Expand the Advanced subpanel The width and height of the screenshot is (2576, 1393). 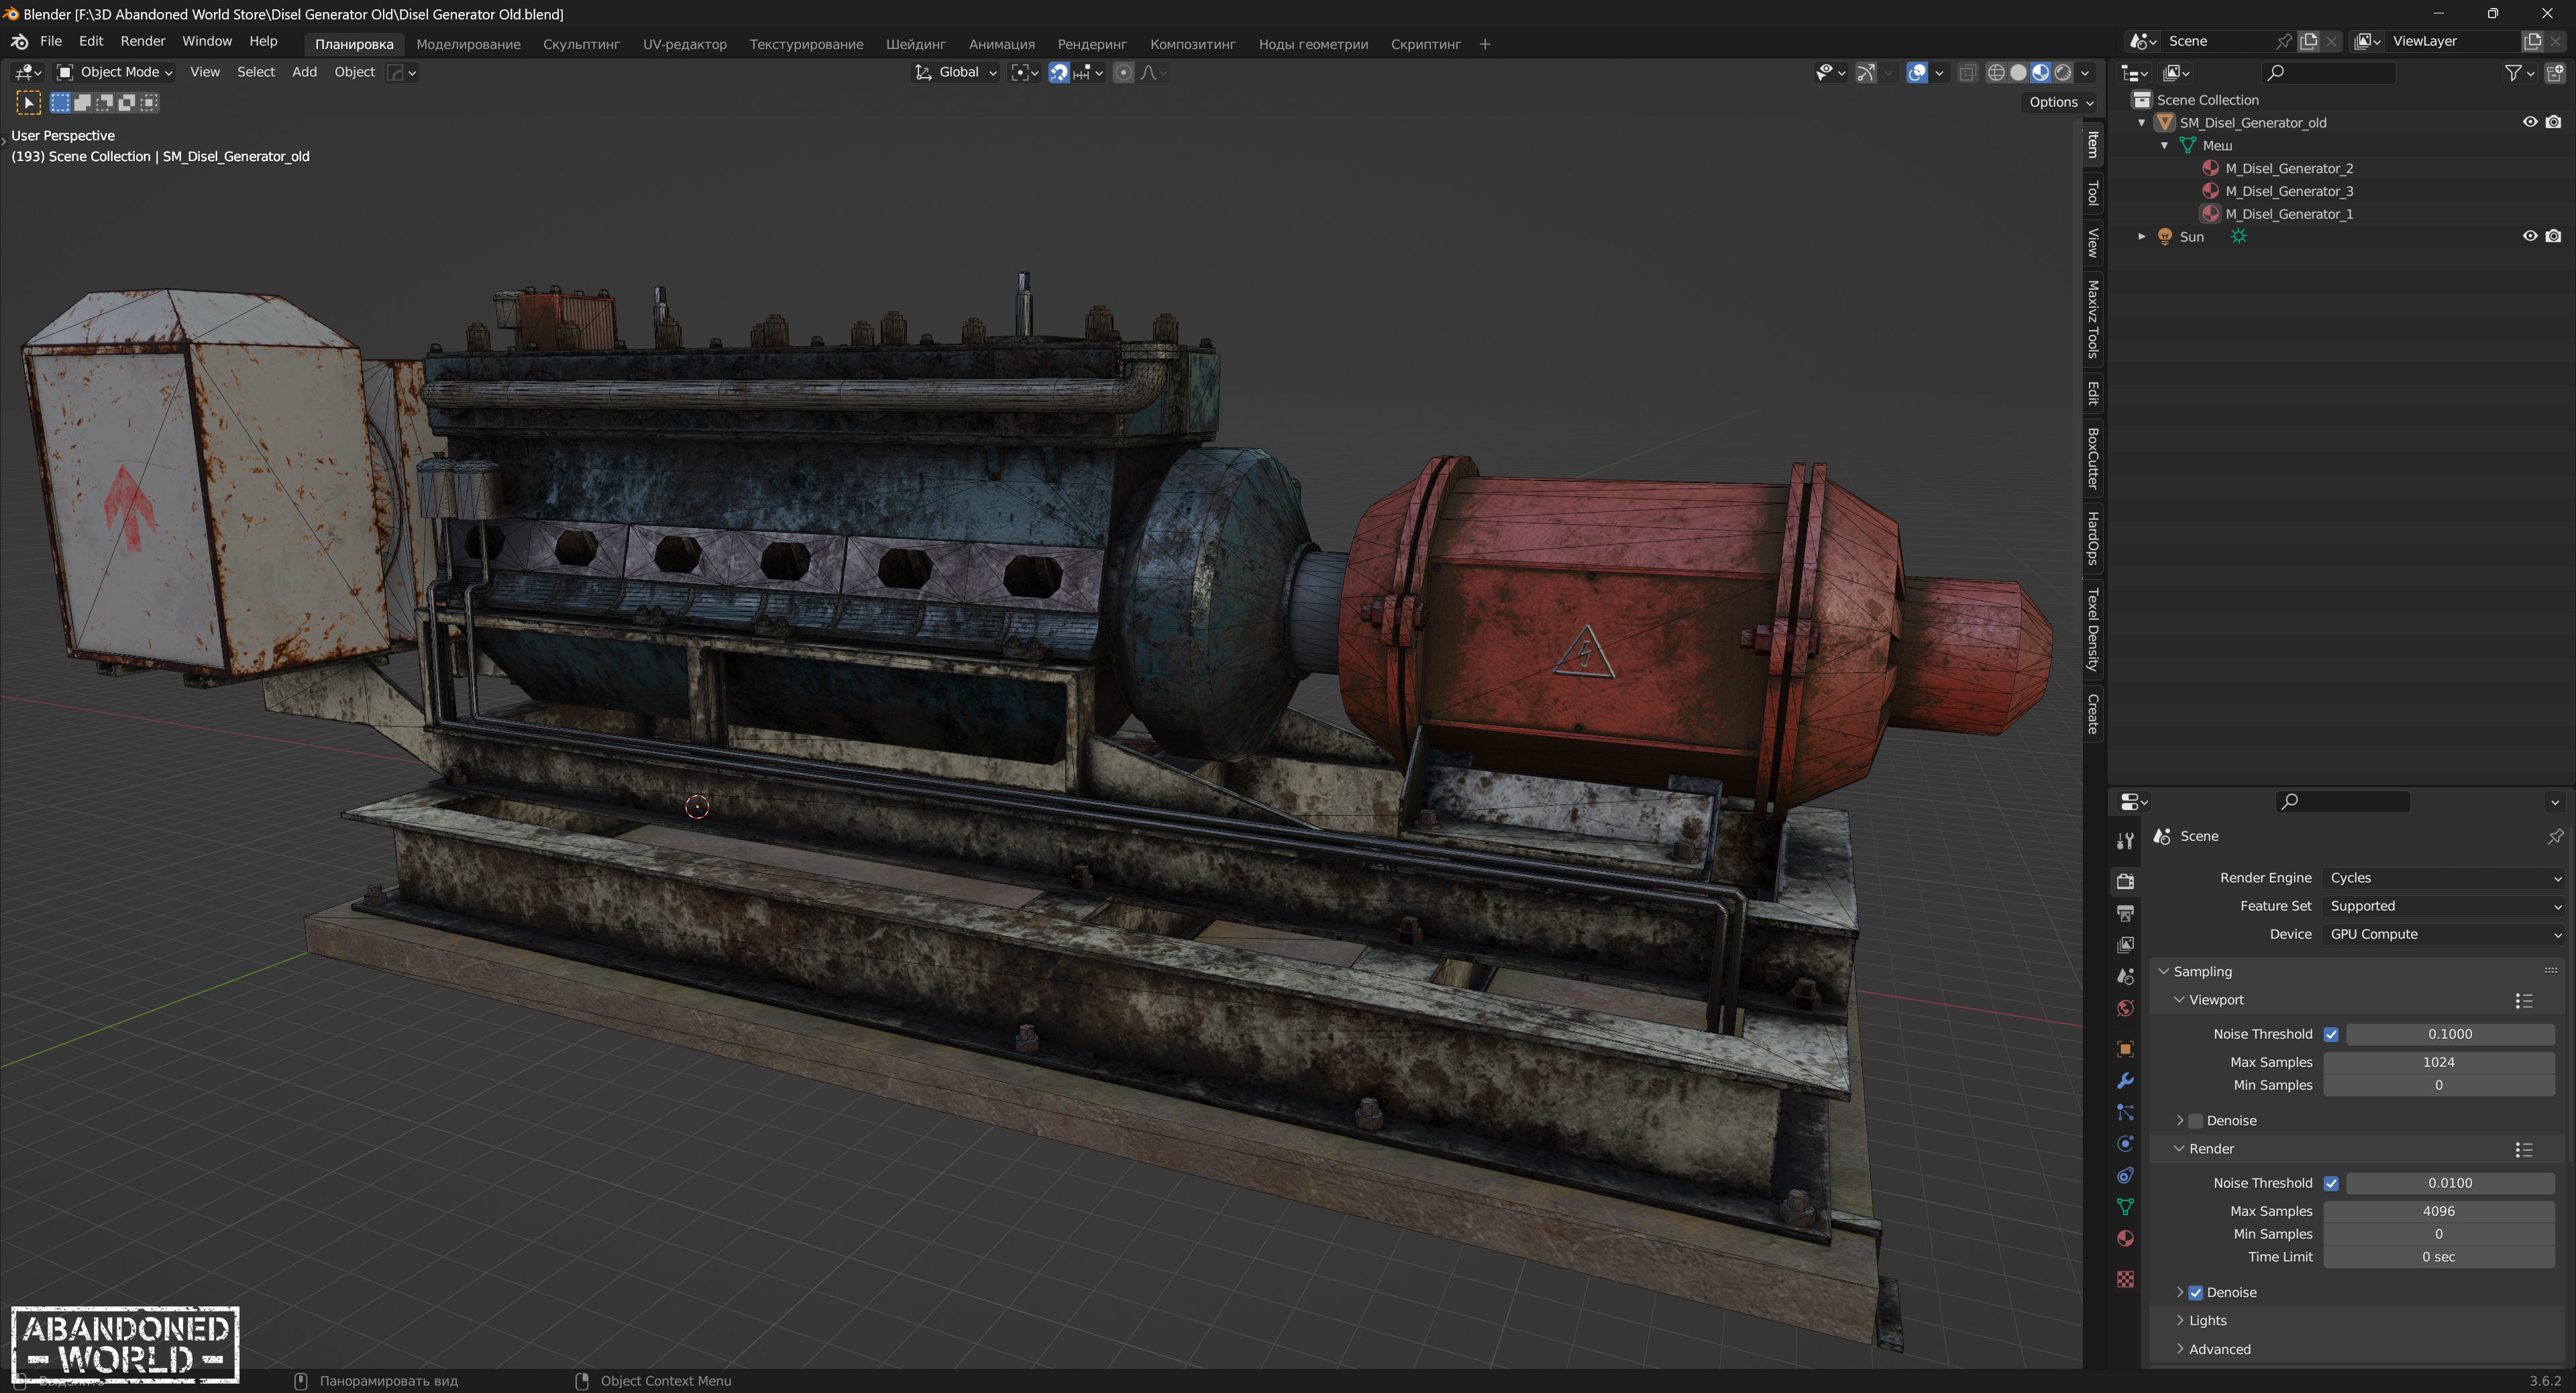[x=2180, y=1350]
